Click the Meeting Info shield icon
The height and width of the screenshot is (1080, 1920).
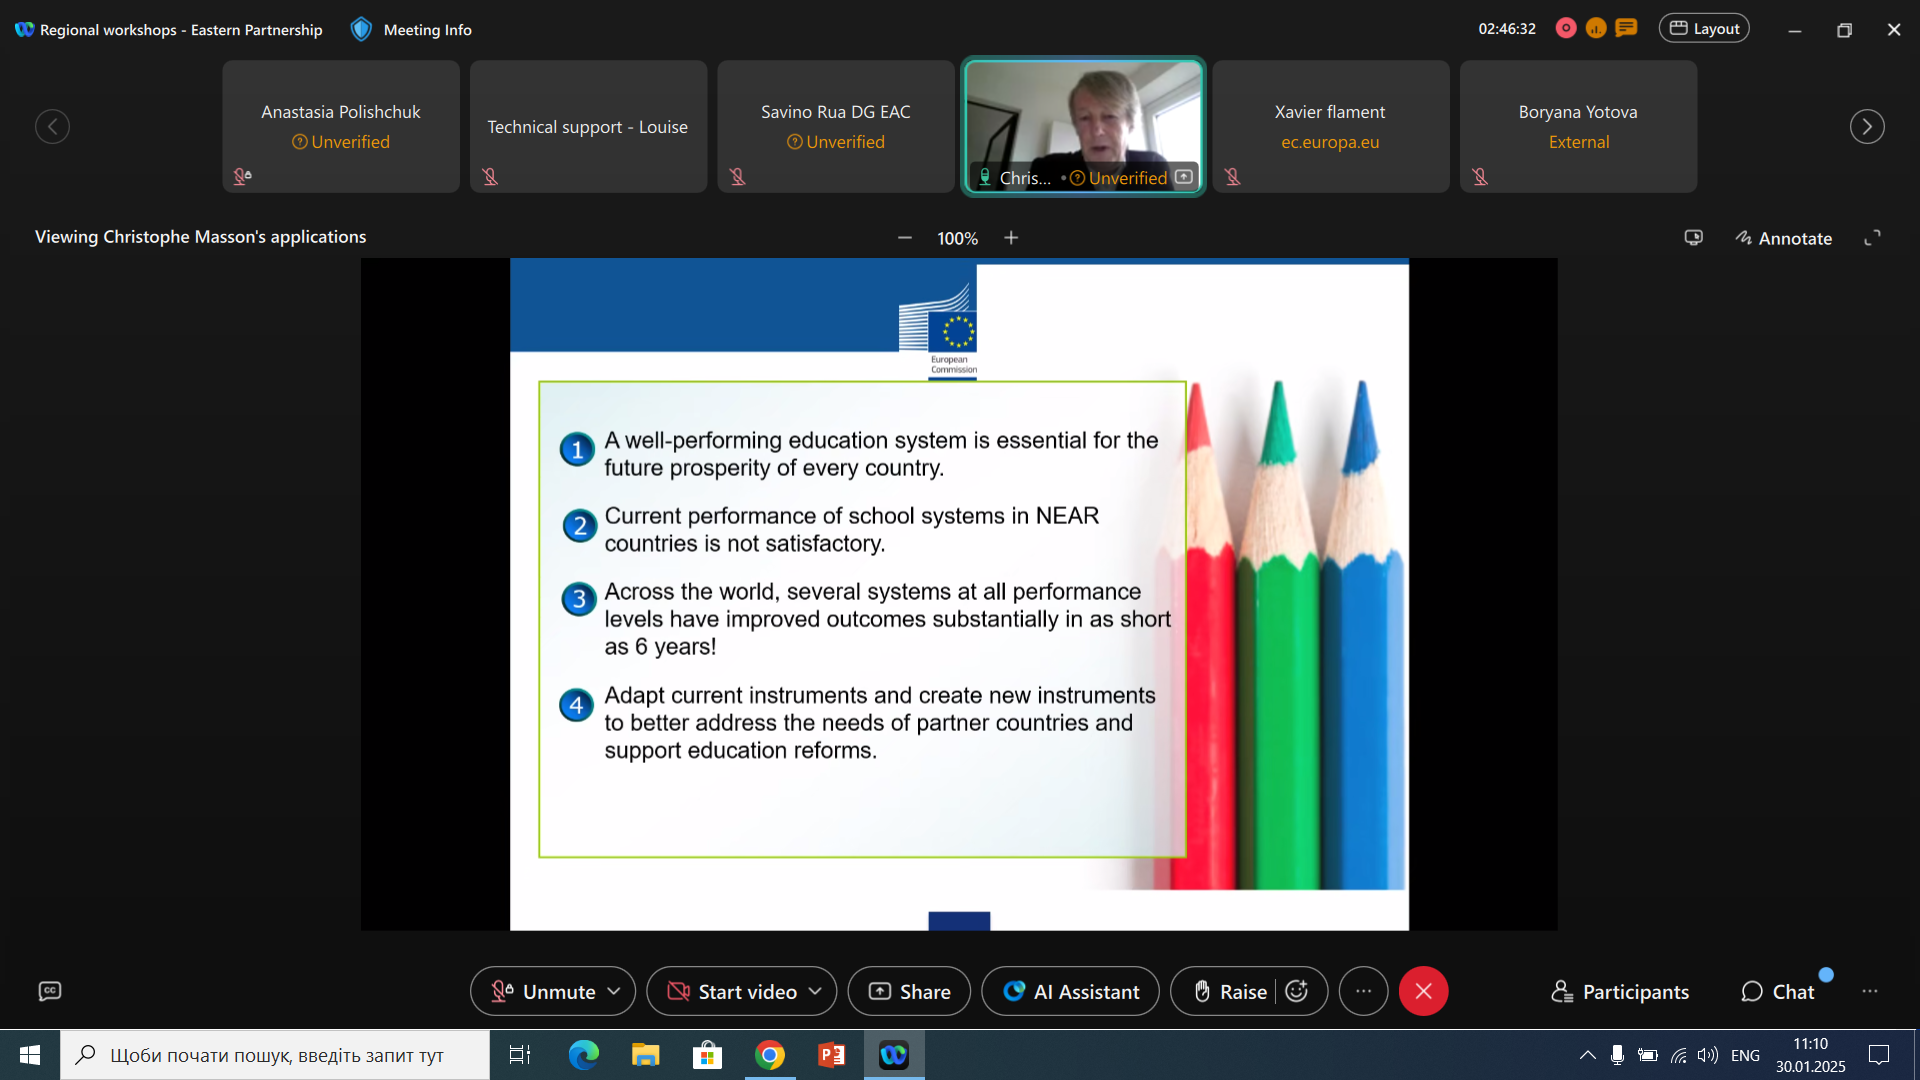361,29
